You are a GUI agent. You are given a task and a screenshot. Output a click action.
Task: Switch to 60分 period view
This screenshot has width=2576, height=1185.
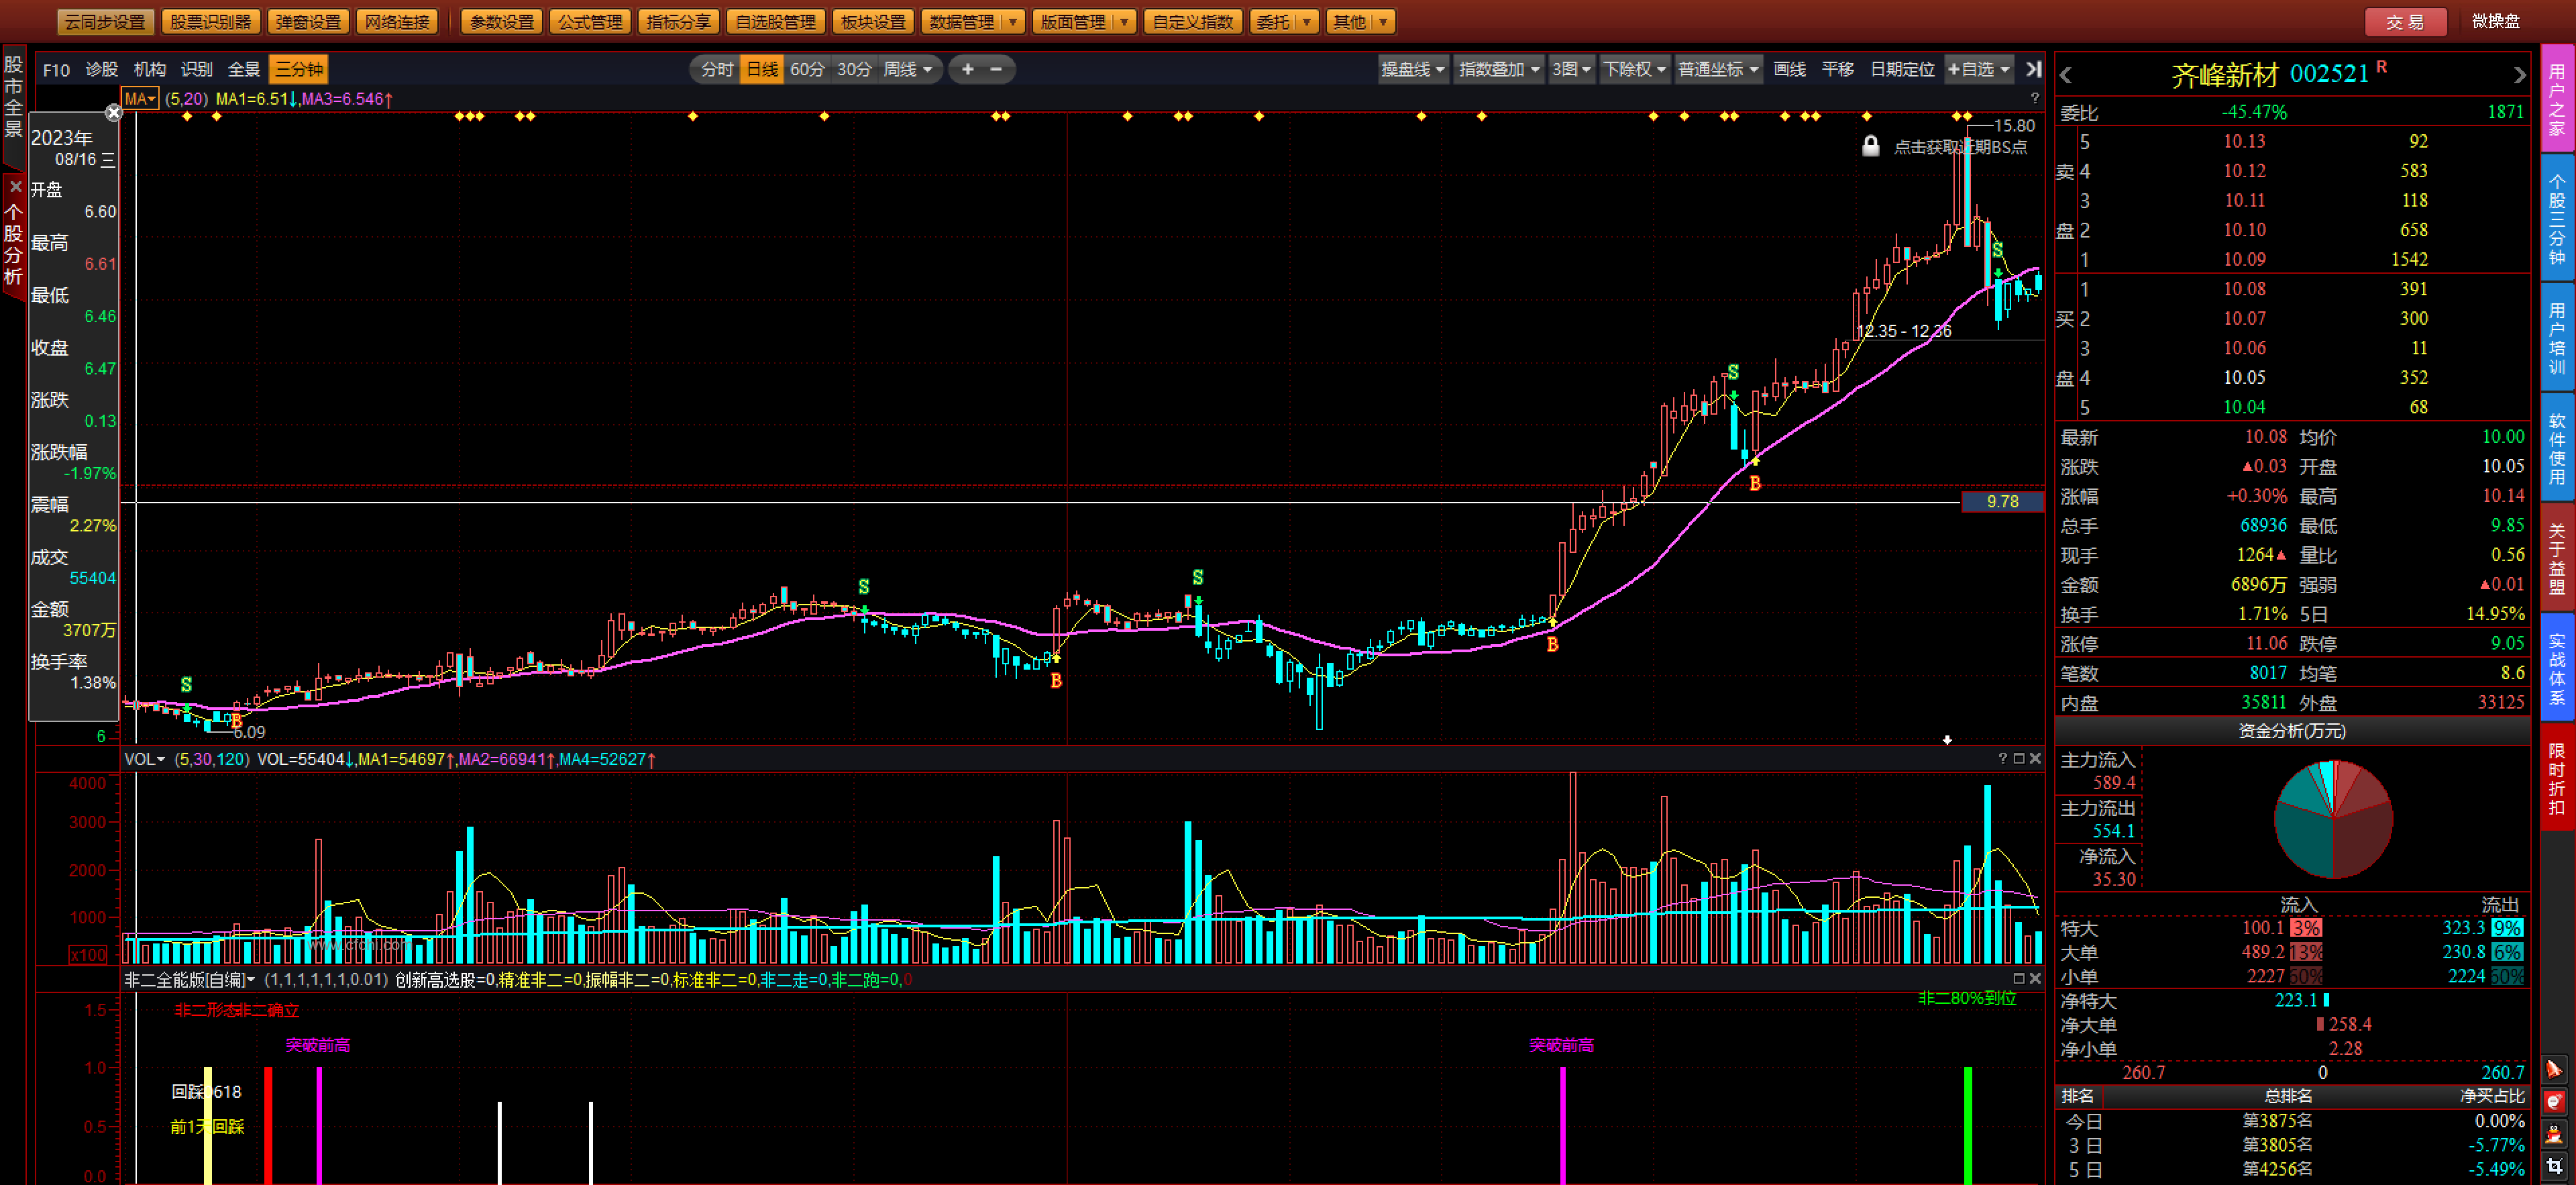807,69
